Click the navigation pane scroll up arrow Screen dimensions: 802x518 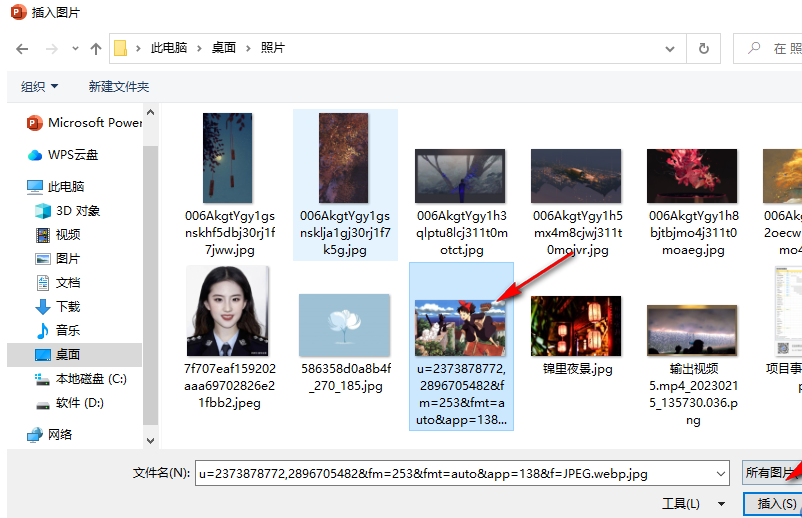click(x=150, y=112)
